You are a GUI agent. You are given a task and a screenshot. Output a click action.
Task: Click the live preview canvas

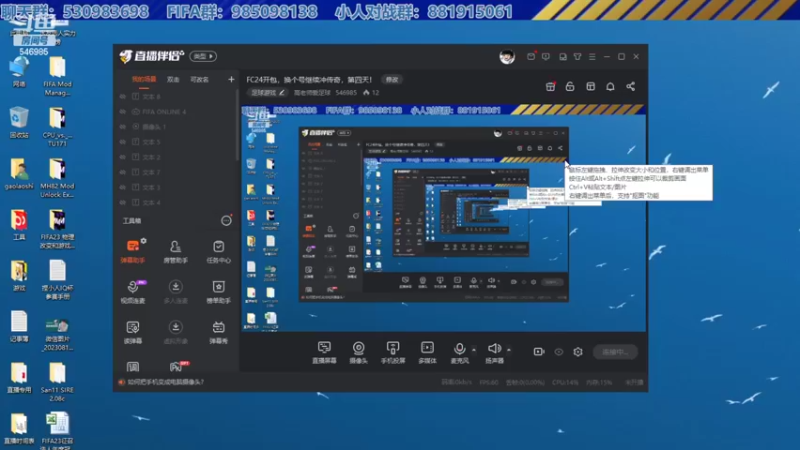pos(443,218)
